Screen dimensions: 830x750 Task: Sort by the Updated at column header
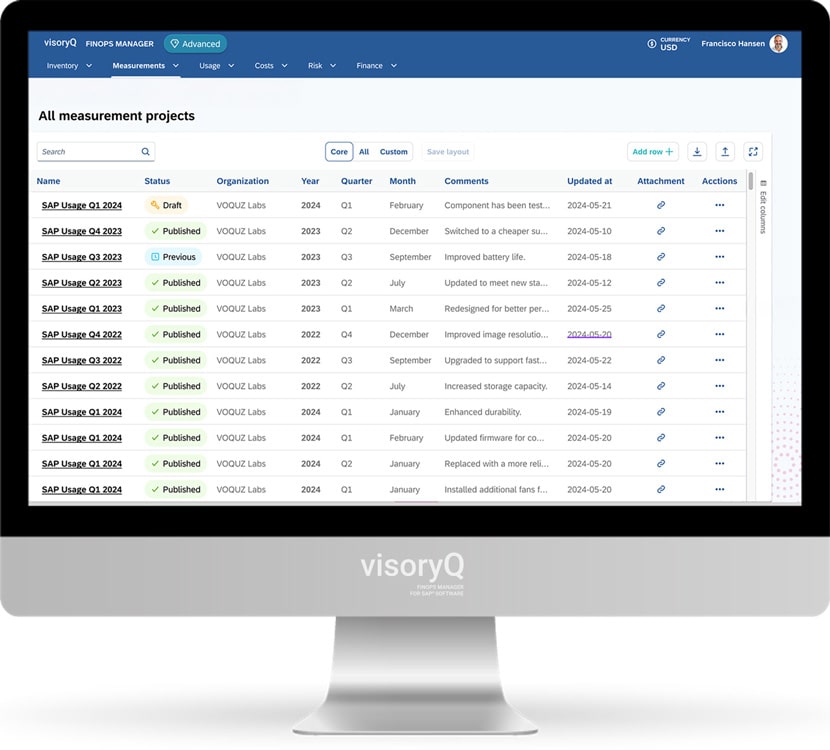click(590, 181)
